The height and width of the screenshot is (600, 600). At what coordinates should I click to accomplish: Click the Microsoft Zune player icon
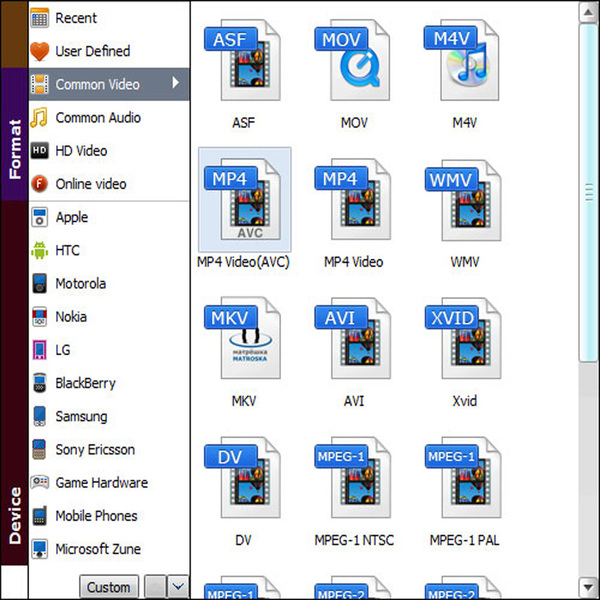(x=39, y=549)
